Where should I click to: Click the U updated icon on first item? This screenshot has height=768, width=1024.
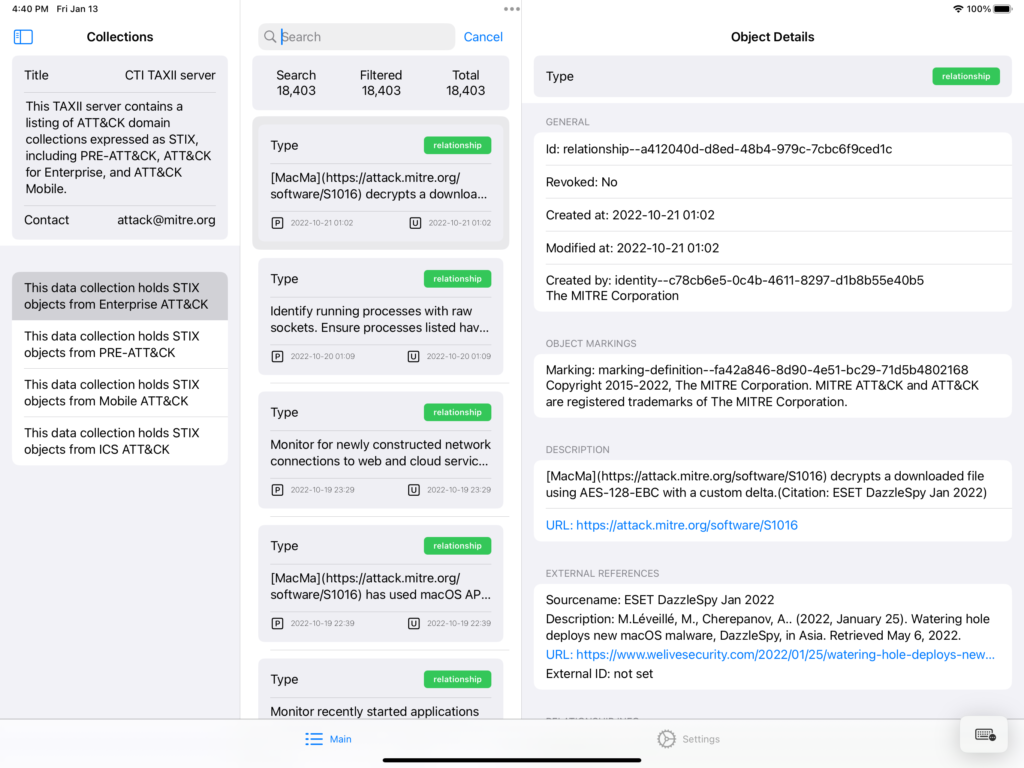click(x=413, y=222)
